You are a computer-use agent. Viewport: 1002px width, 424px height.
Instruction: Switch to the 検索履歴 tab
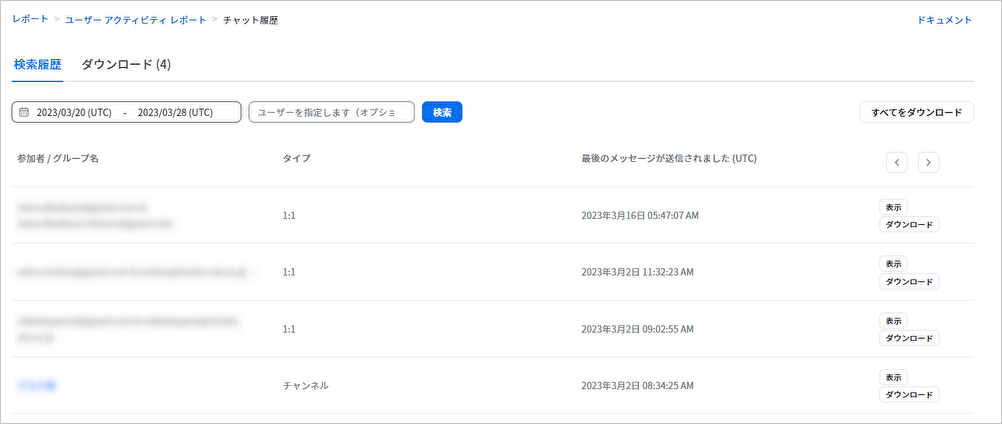pos(38,65)
